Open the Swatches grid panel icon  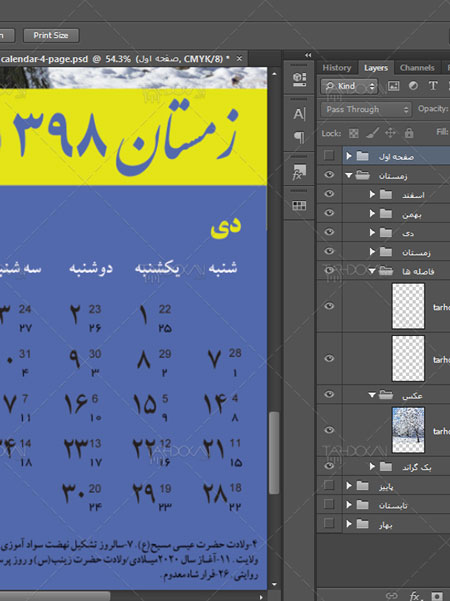coord(299,206)
